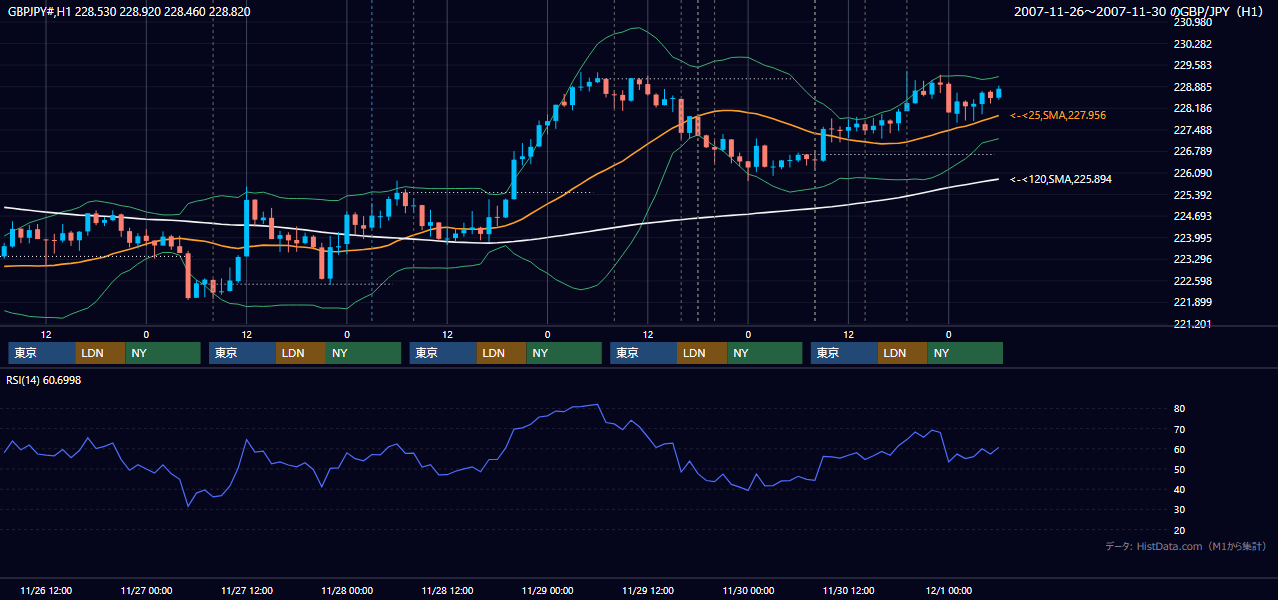The width and height of the screenshot is (1278, 600).
Task: Select the 東京 session box for 11/26
Action: pos(42,353)
